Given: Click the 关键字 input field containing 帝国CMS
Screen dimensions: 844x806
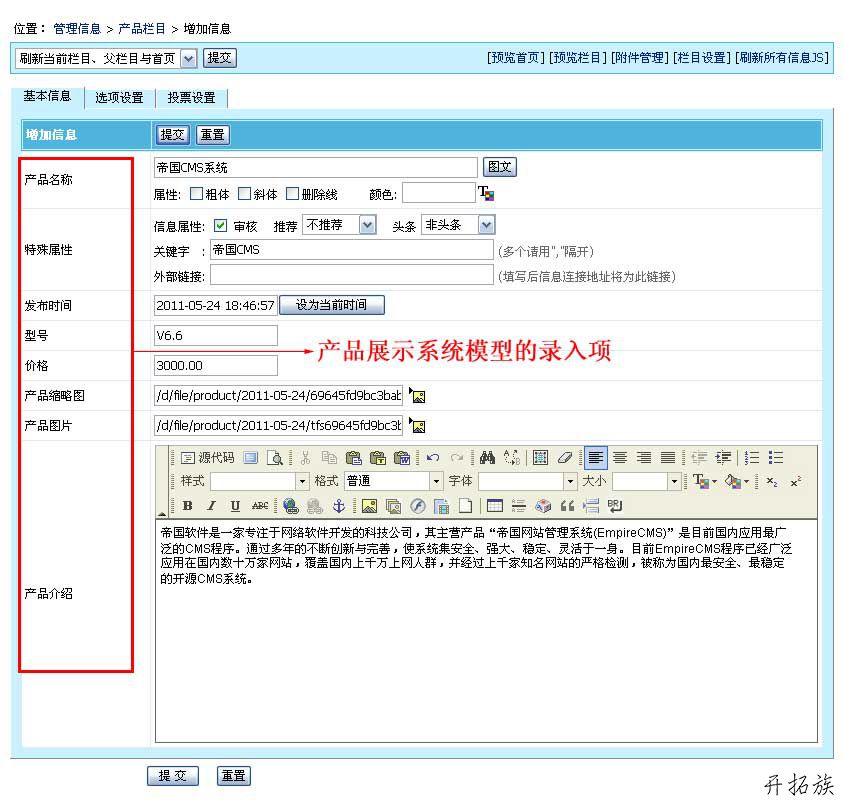Looking at the screenshot, I should click(351, 250).
